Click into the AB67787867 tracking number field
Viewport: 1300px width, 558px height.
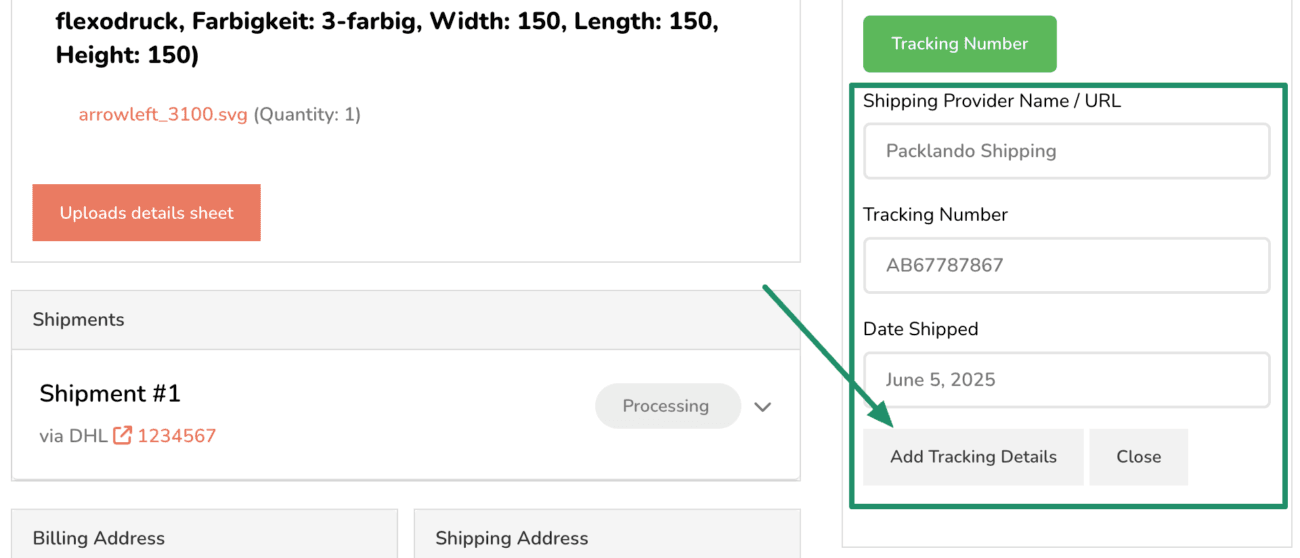tap(1067, 265)
